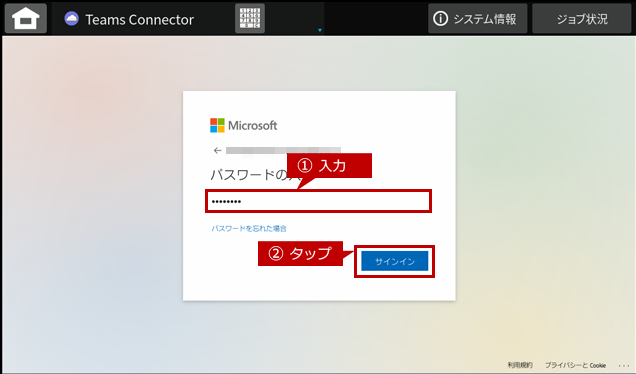Open the ジョブ状況 job status tab
Image resolution: width=636 pixels, height=374 pixels.
(x=582, y=19)
